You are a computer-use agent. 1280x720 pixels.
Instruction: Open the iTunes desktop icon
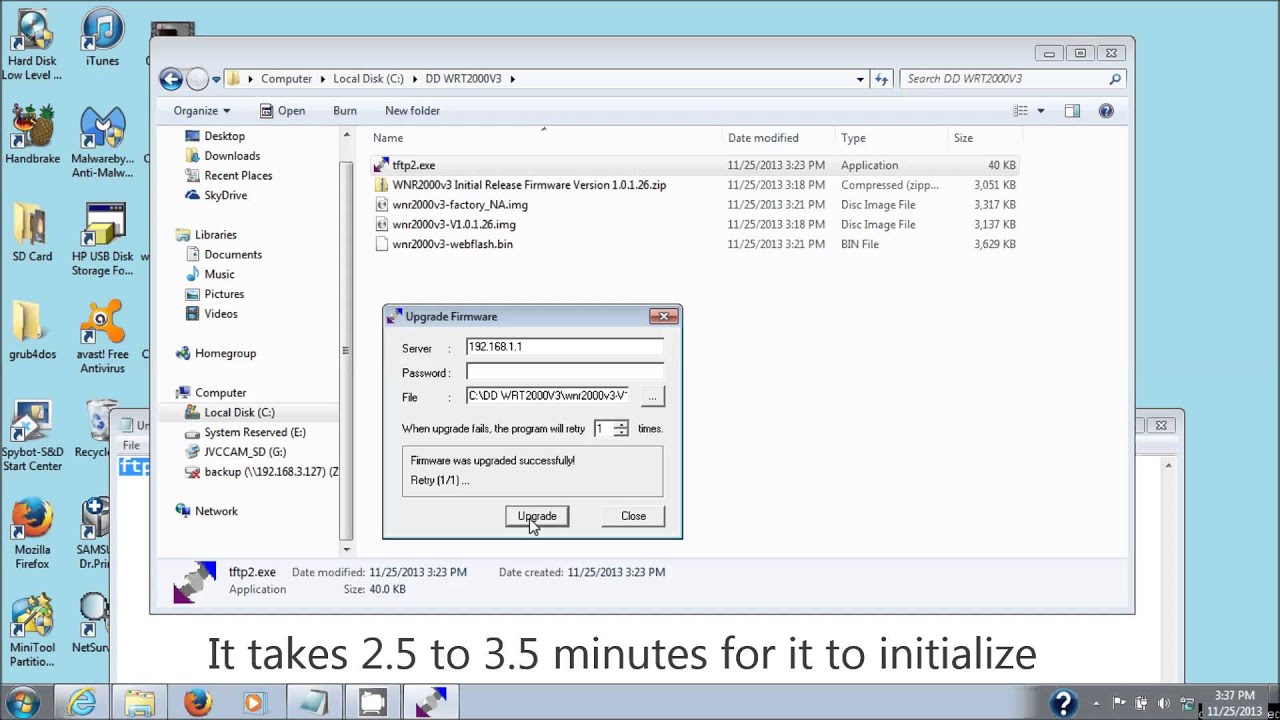pyautogui.click(x=102, y=38)
